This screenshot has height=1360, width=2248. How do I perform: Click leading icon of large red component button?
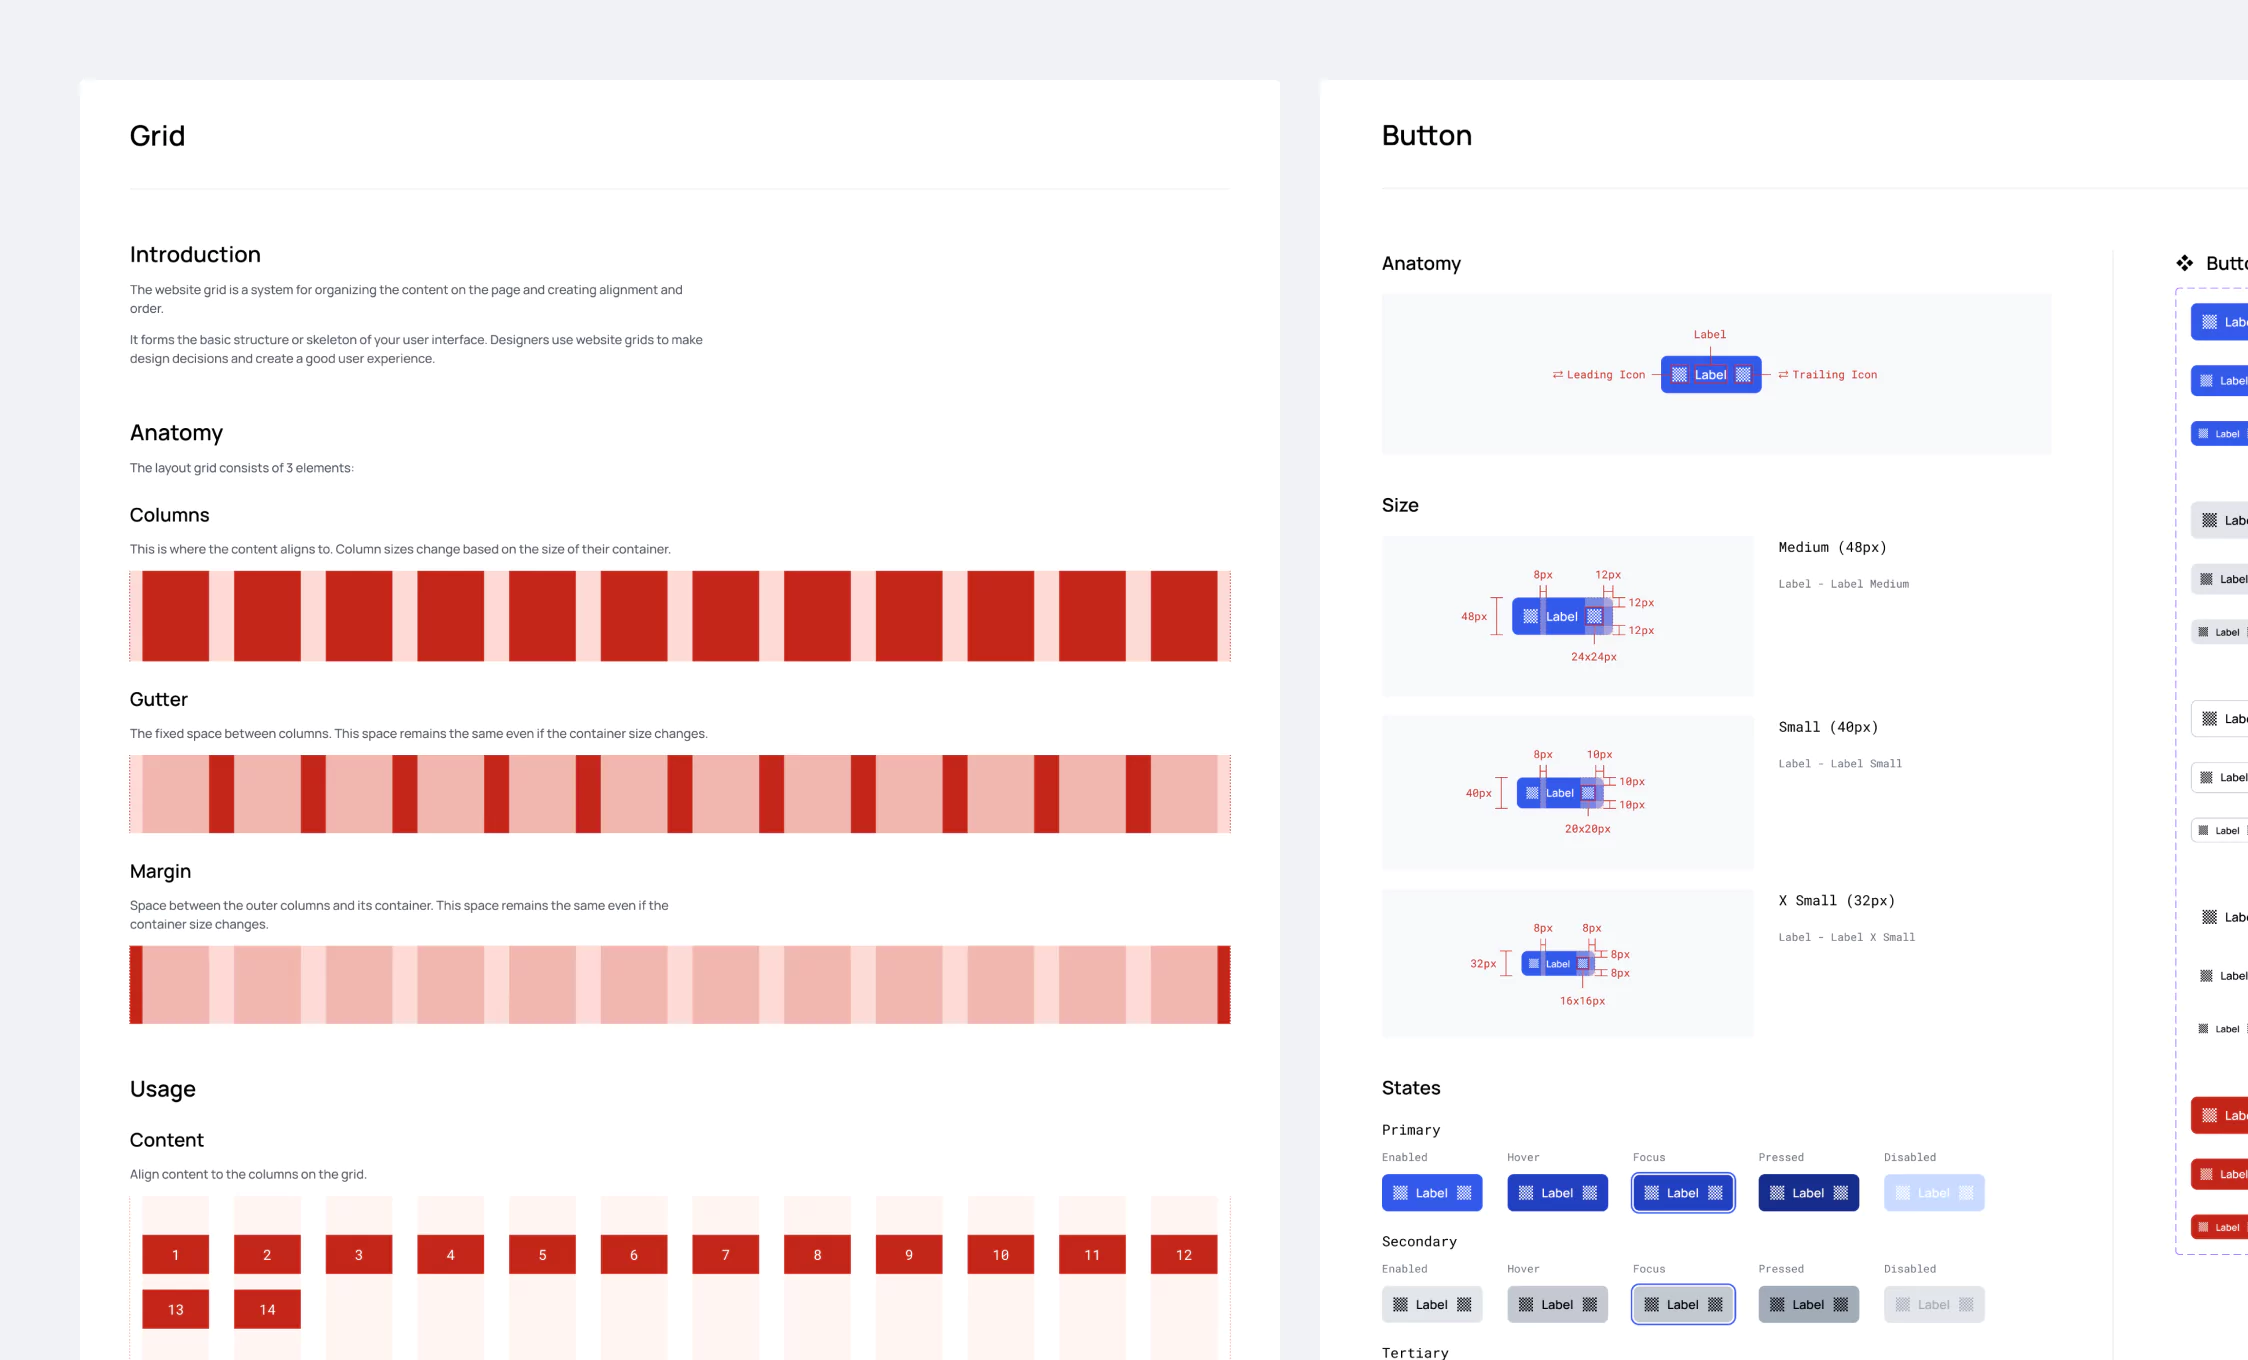tap(2209, 1115)
